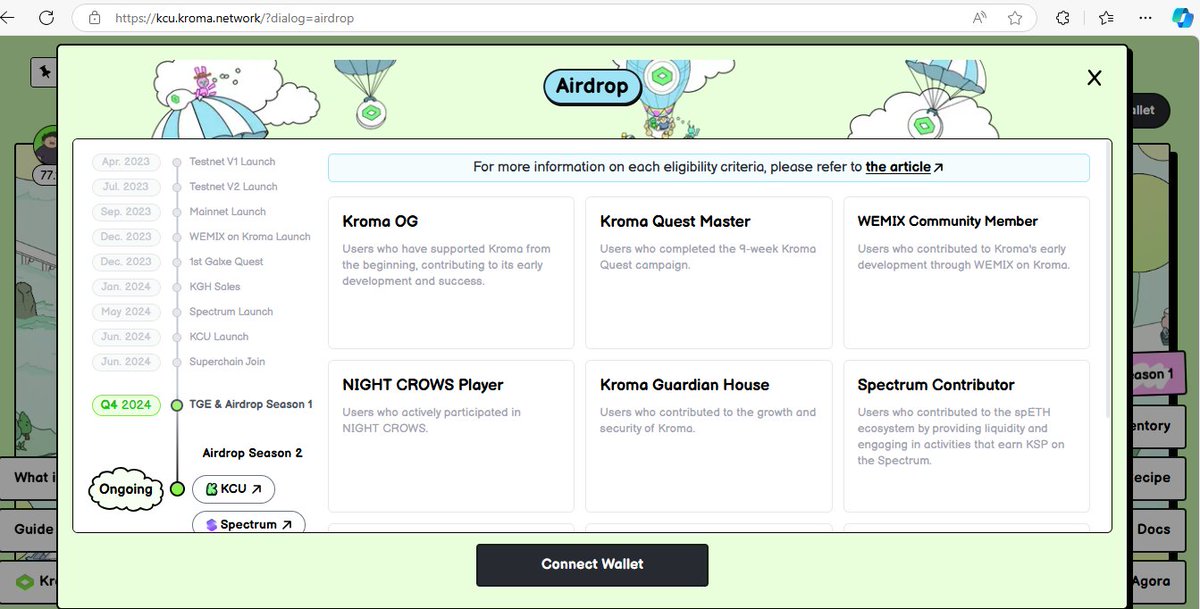Click the site info lock icon

point(95,17)
